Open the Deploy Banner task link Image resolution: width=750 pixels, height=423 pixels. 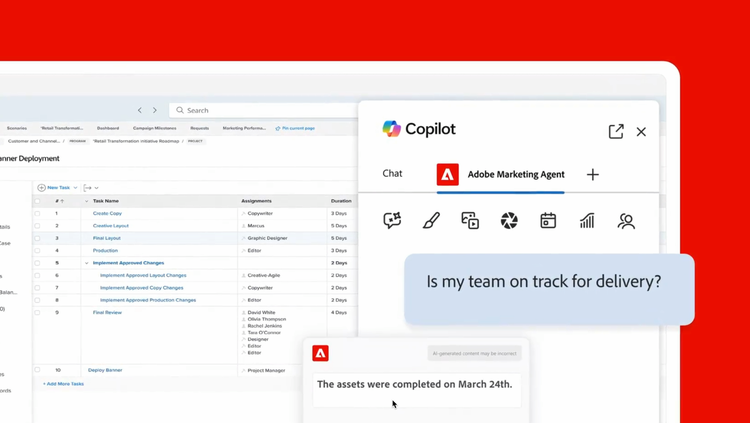click(105, 370)
